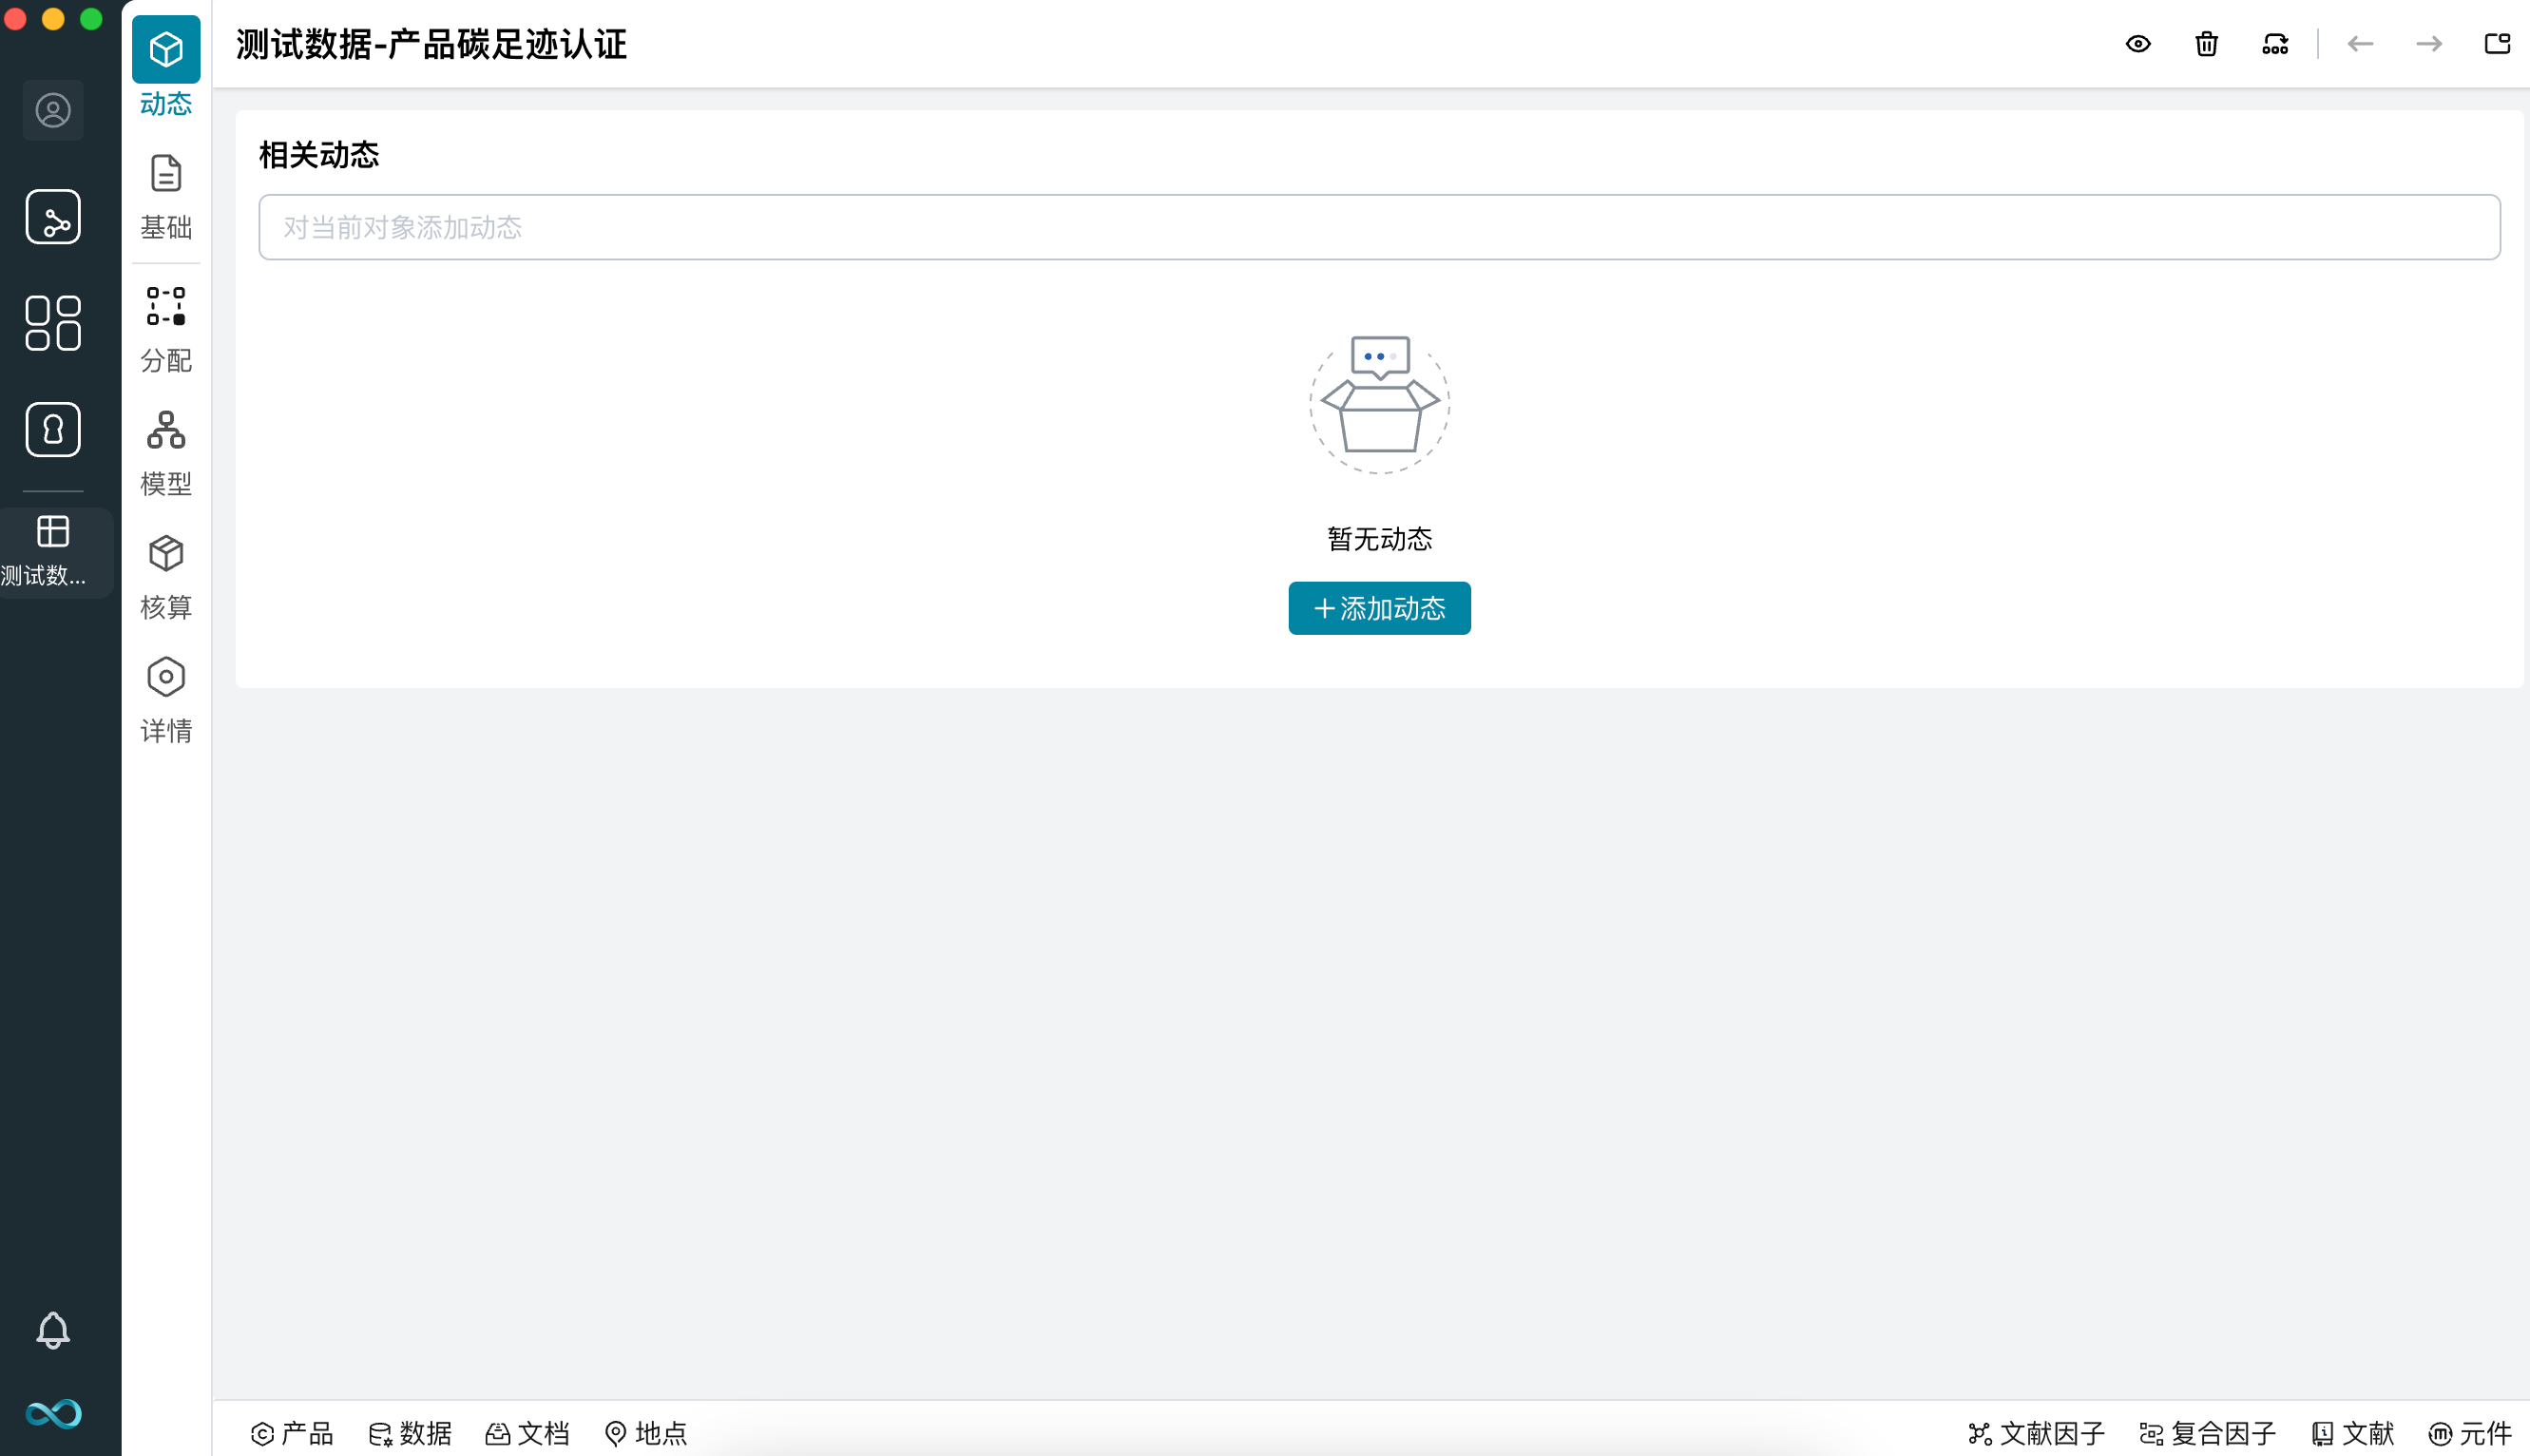
Task: Click the share-nodes sidebar icon
Action: pos(53,217)
